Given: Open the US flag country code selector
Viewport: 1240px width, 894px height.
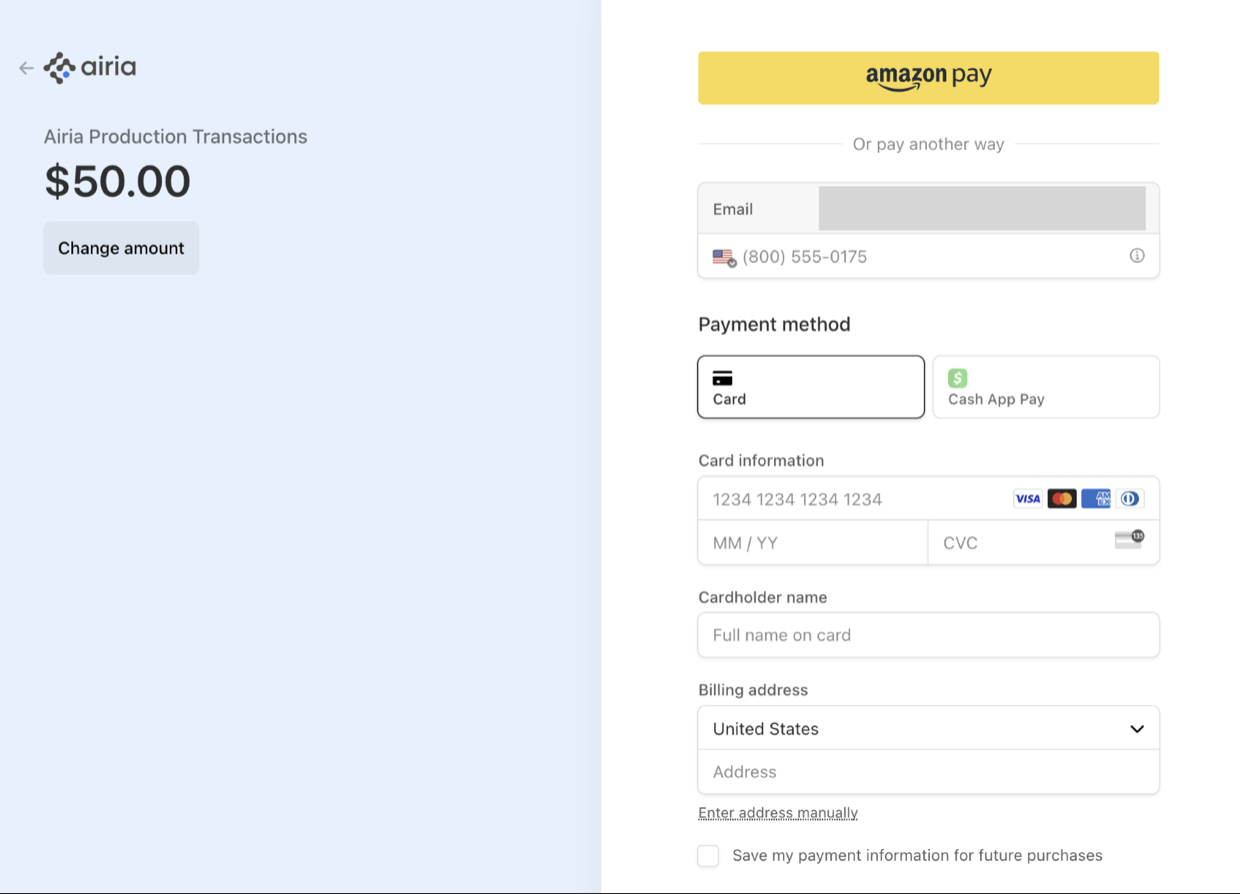Looking at the screenshot, I should [724, 257].
